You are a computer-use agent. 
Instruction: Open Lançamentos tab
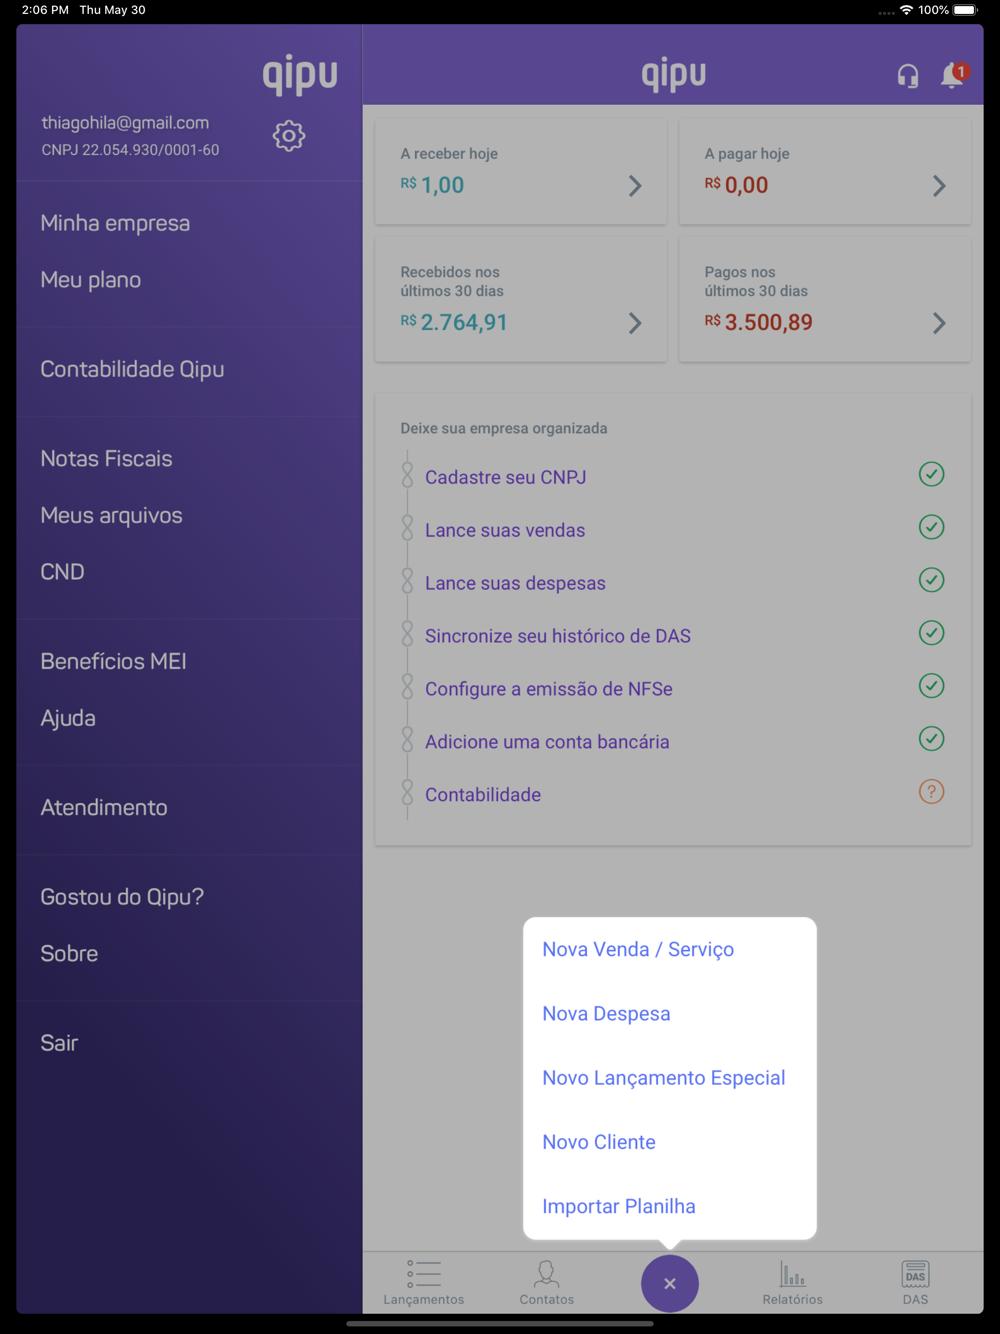(424, 1282)
